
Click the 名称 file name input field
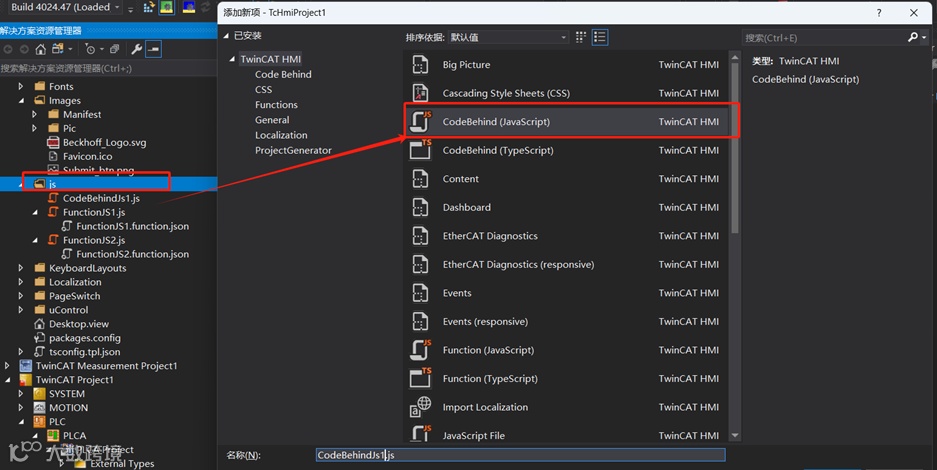pyautogui.click(x=520, y=455)
